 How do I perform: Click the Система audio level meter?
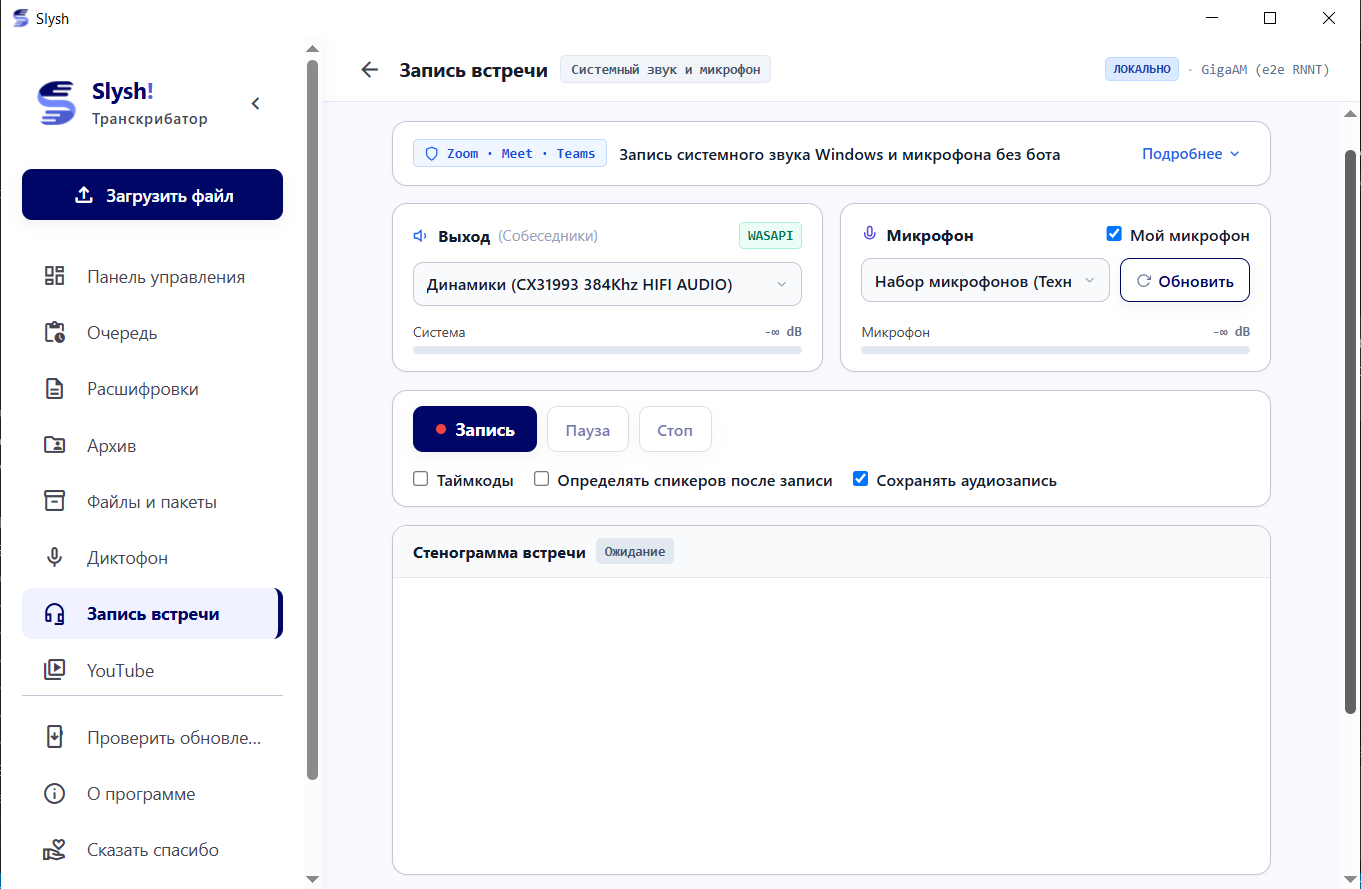[607, 350]
